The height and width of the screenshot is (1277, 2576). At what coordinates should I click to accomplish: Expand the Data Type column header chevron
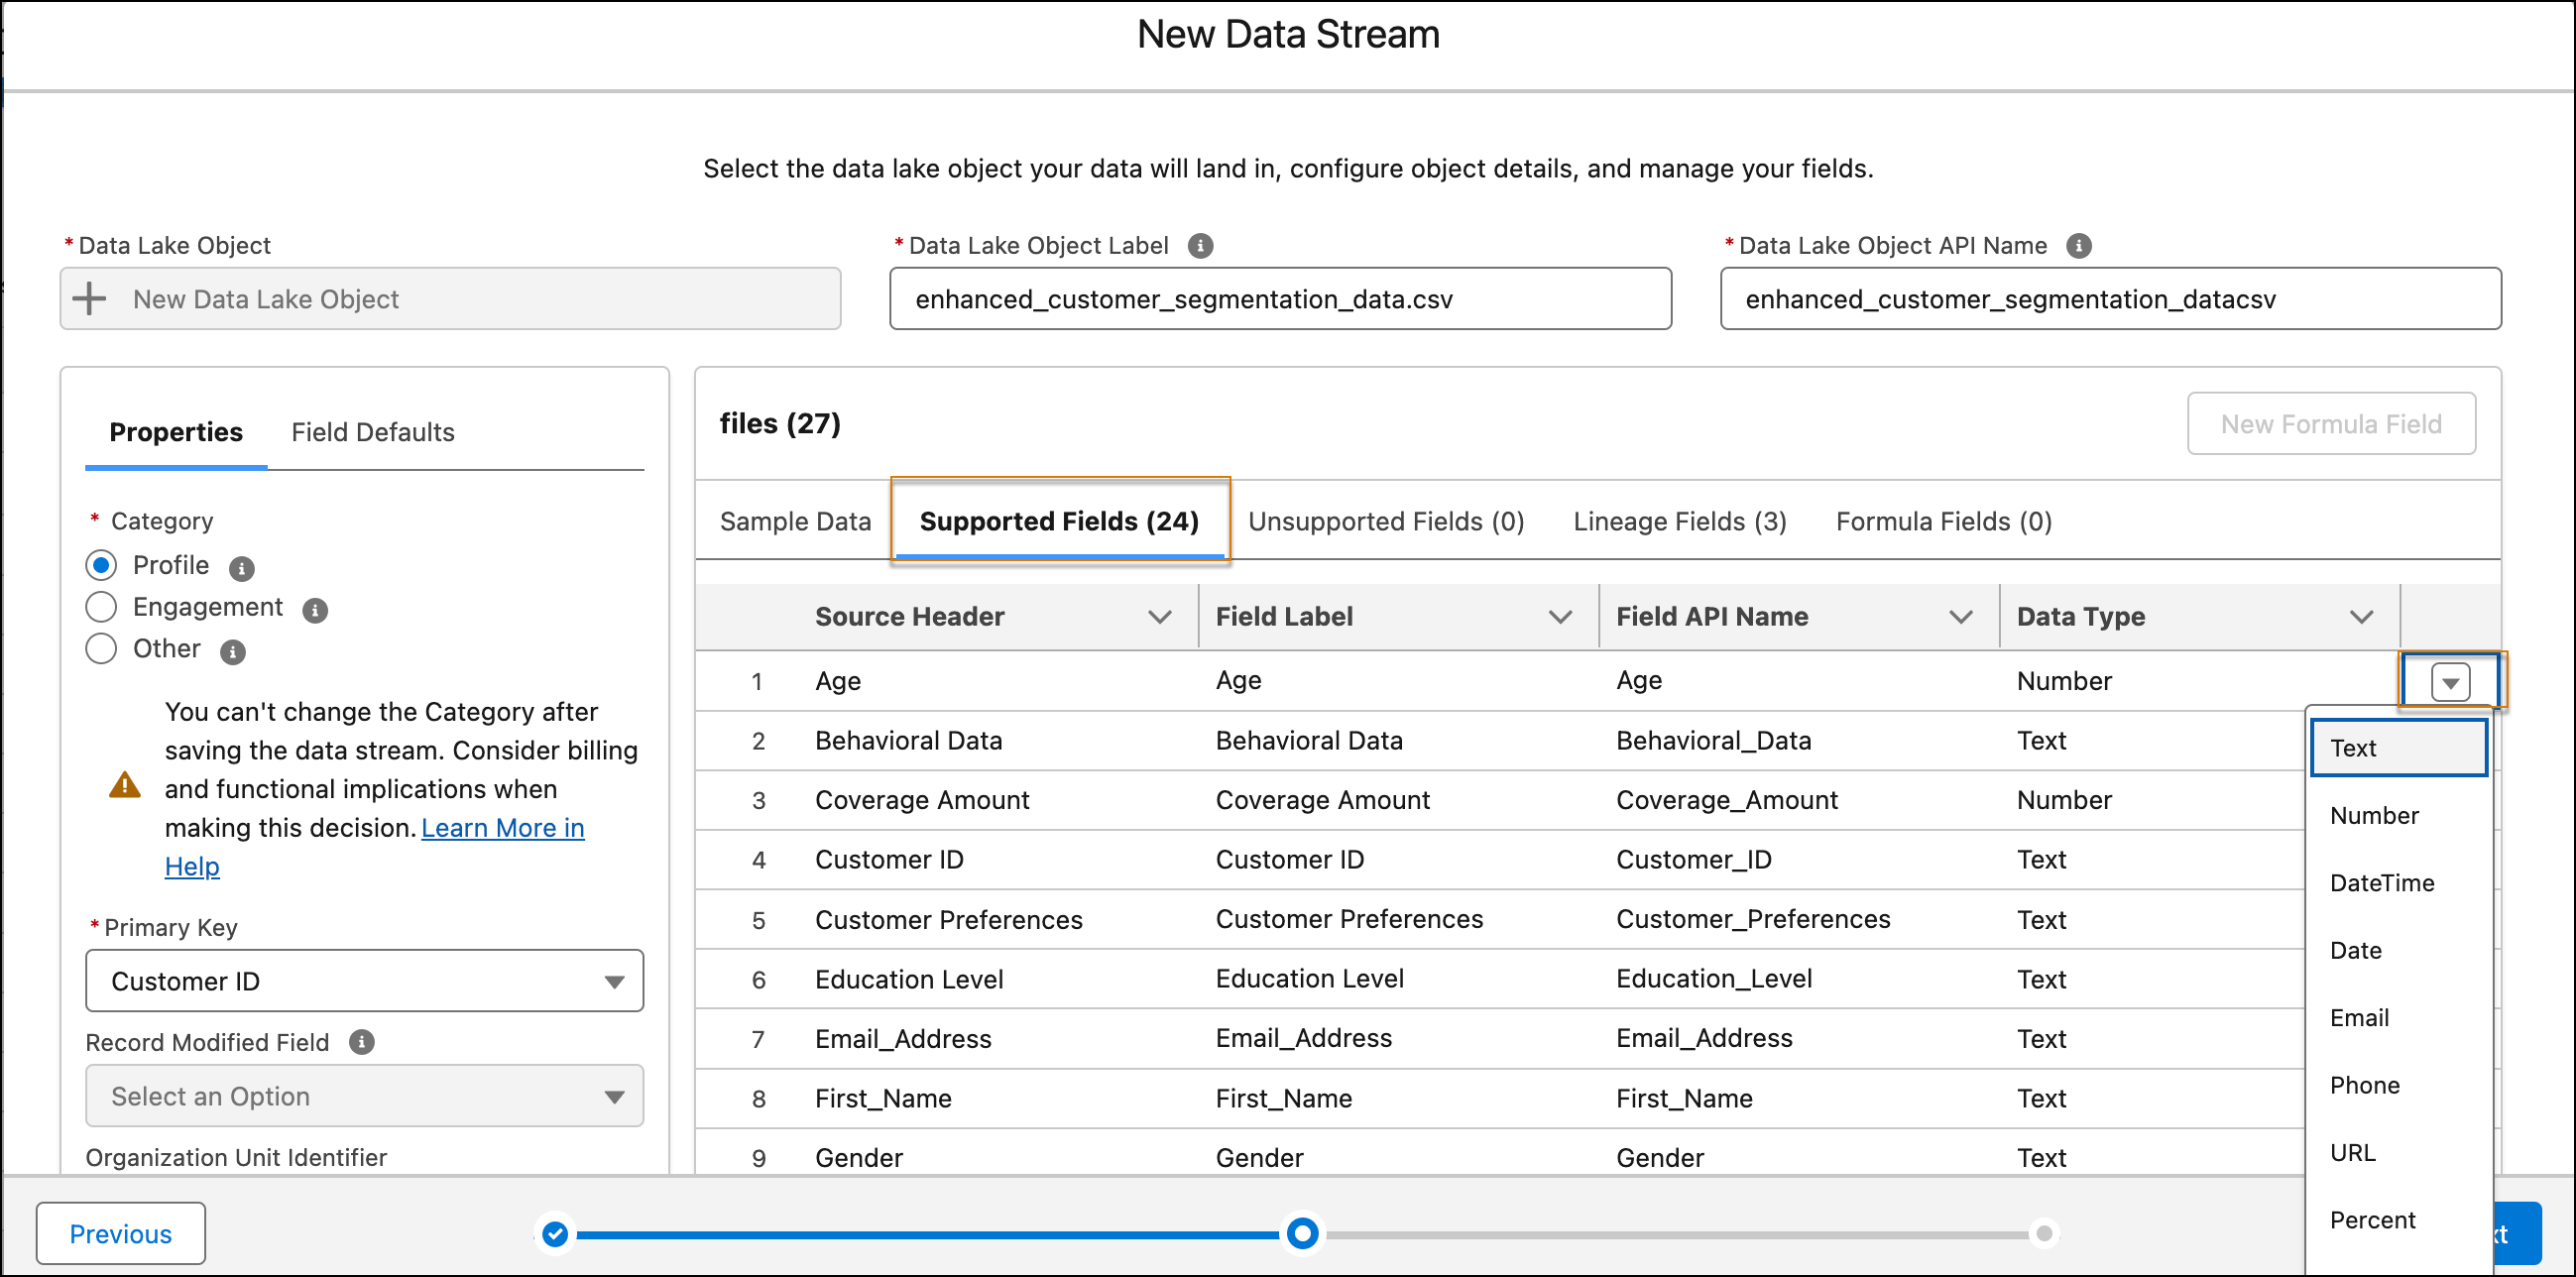[x=2361, y=617]
